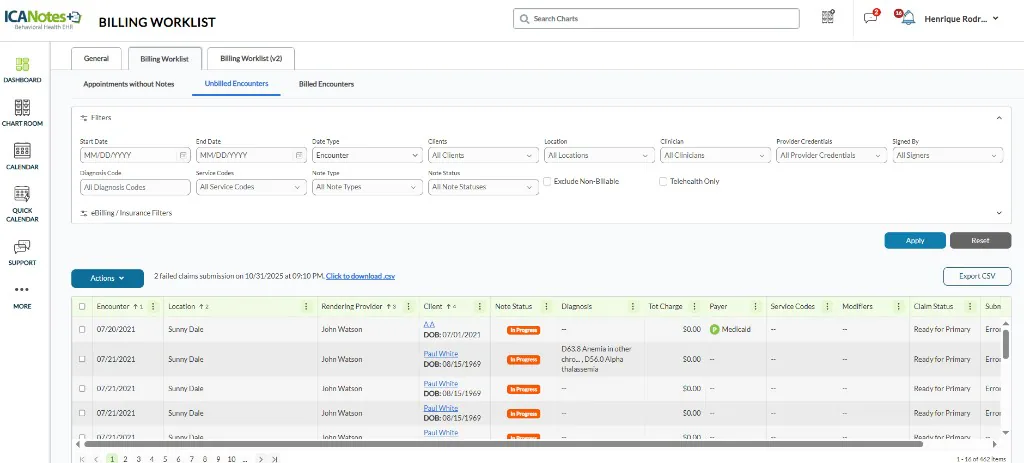Open the Rendering Provider column menu dots
The height and width of the screenshot is (463, 1024).
tap(409, 306)
